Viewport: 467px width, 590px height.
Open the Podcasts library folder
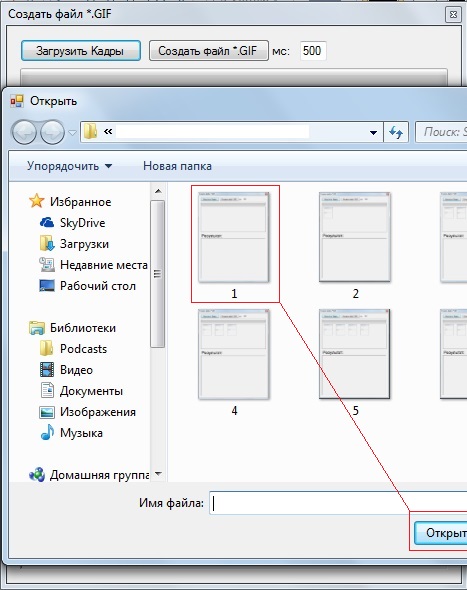84,349
